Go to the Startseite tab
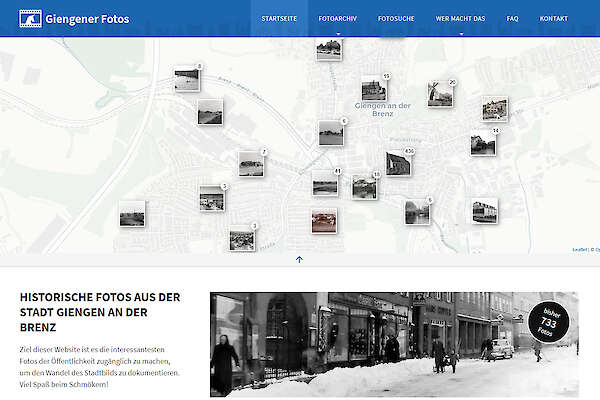The height and width of the screenshot is (400, 600). coord(279,19)
